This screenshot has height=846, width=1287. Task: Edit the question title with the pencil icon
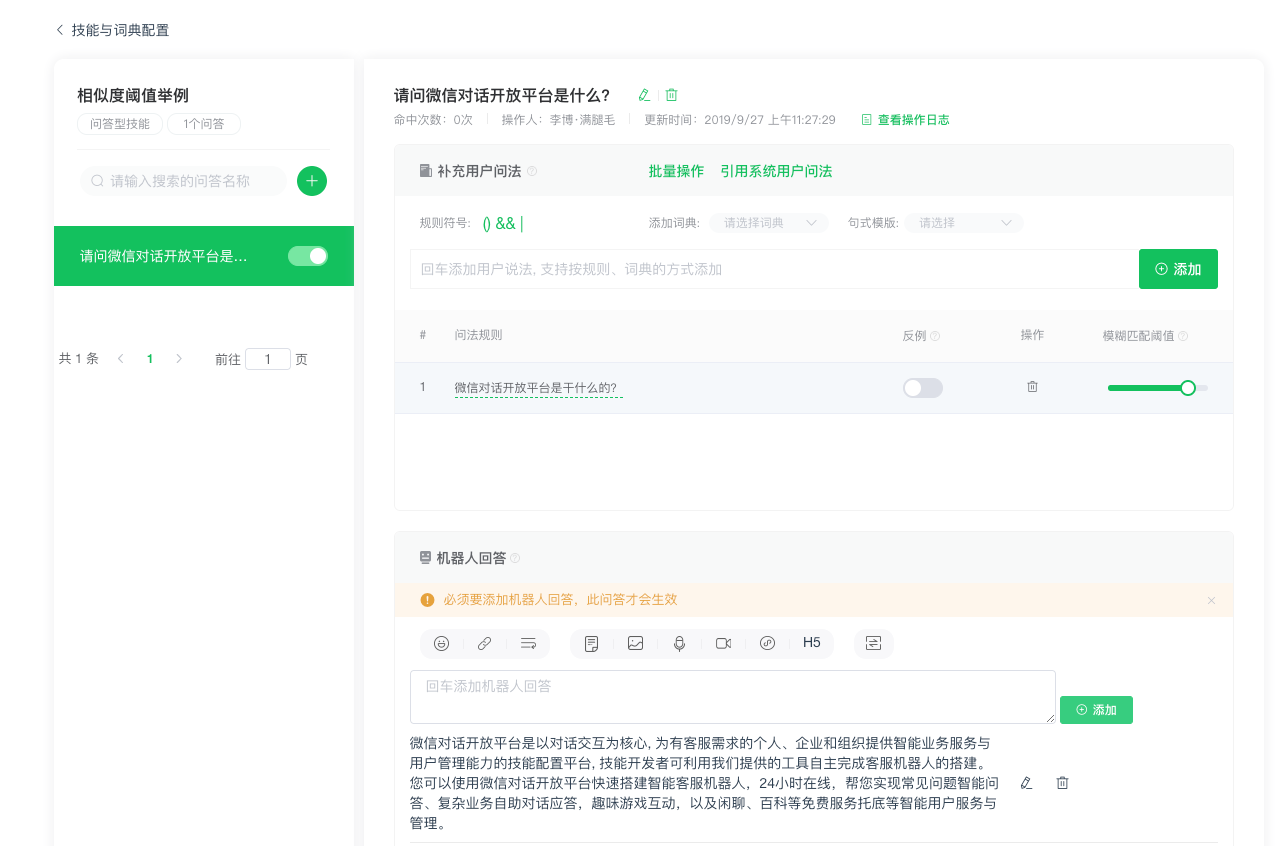644,95
